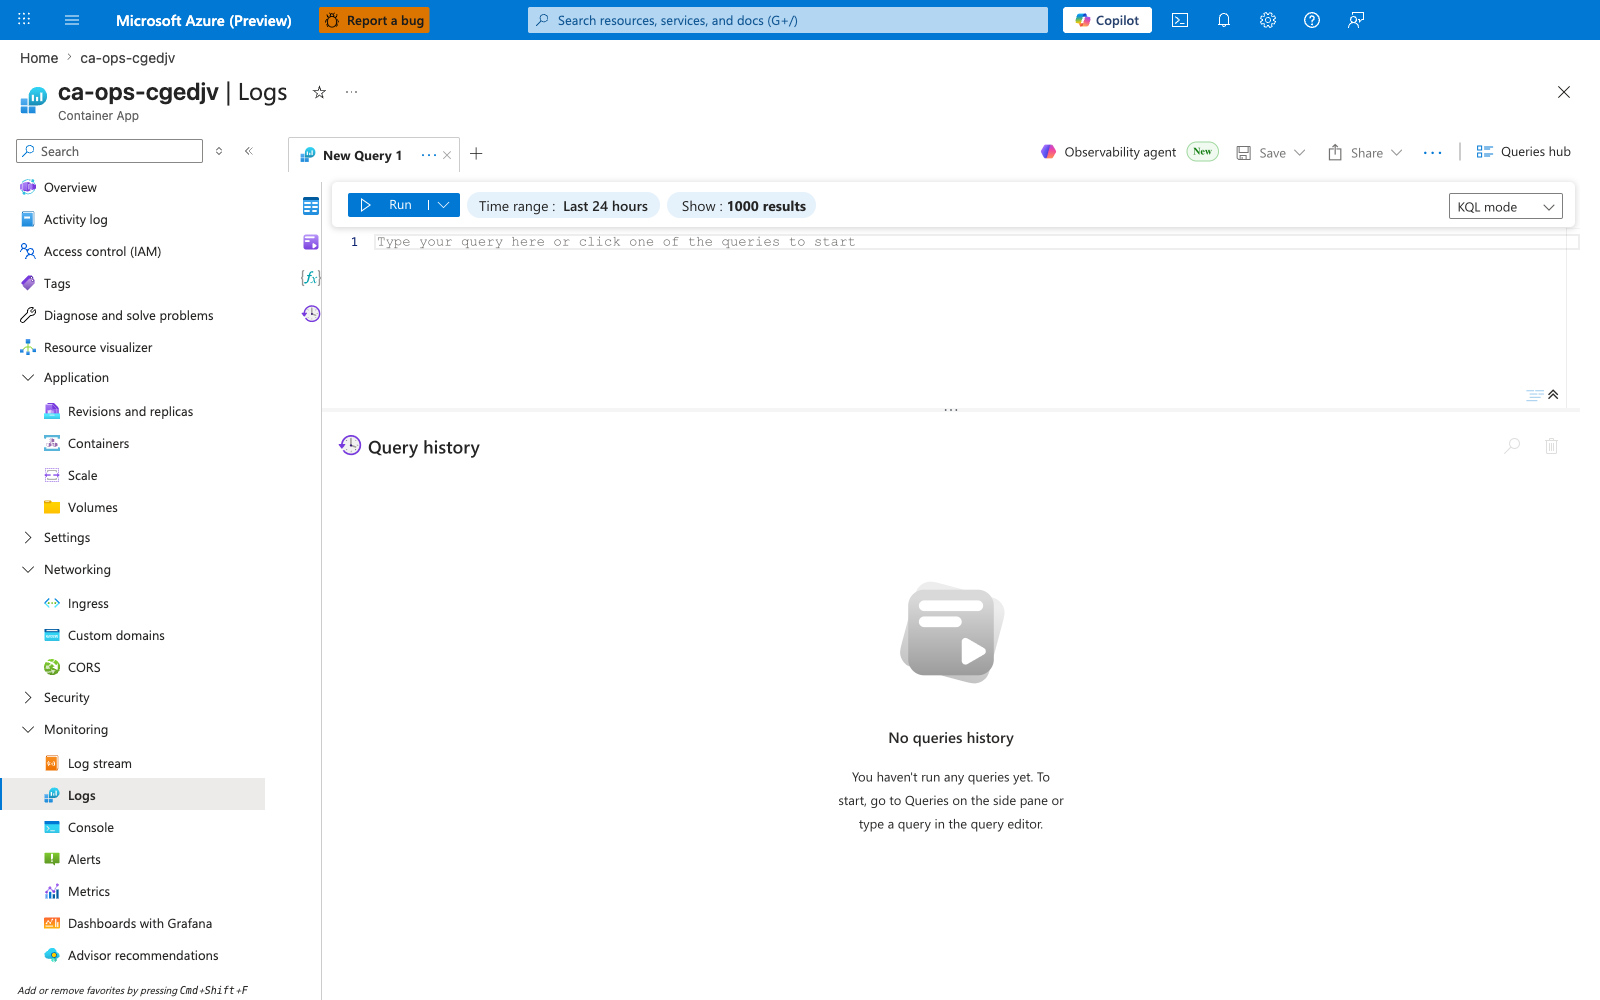Open the Copilot button
The image size is (1600, 1000).
click(x=1107, y=20)
